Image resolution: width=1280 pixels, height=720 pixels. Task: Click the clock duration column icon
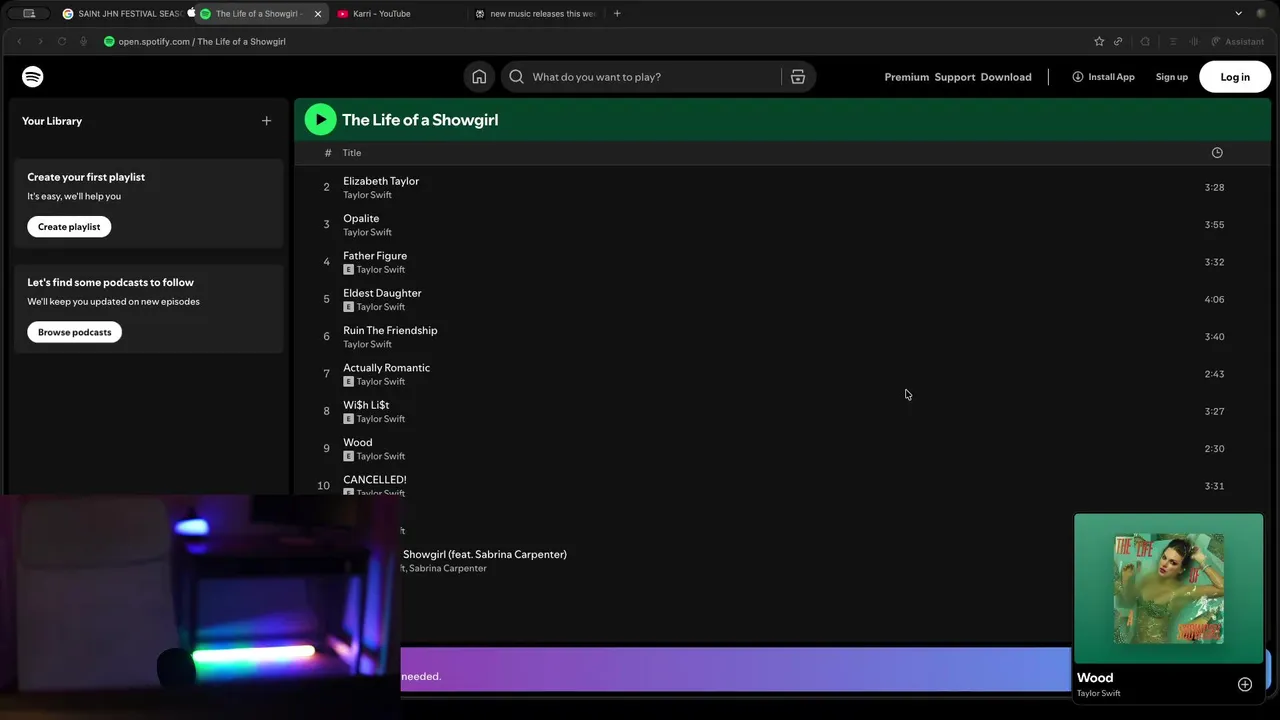1217,153
